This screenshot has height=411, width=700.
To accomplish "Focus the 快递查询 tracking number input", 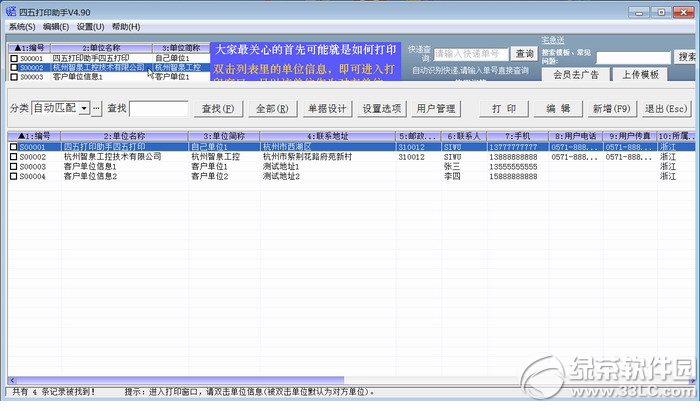I will [x=471, y=54].
